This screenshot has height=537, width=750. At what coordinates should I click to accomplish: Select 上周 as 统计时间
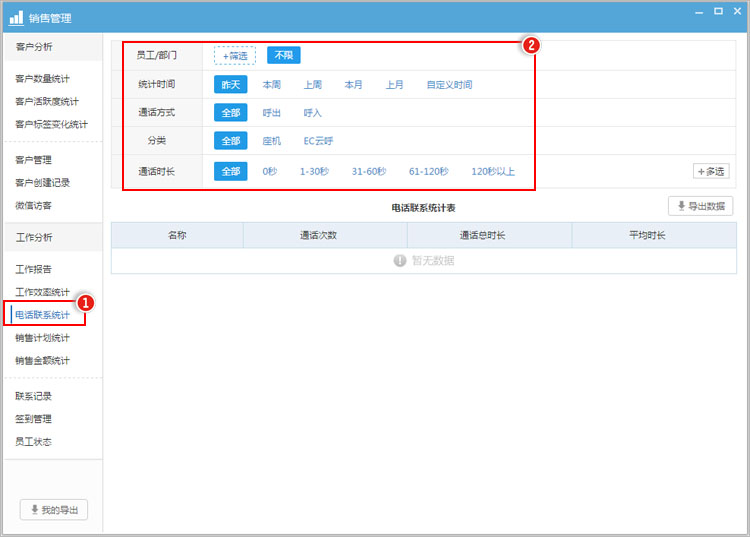313,85
